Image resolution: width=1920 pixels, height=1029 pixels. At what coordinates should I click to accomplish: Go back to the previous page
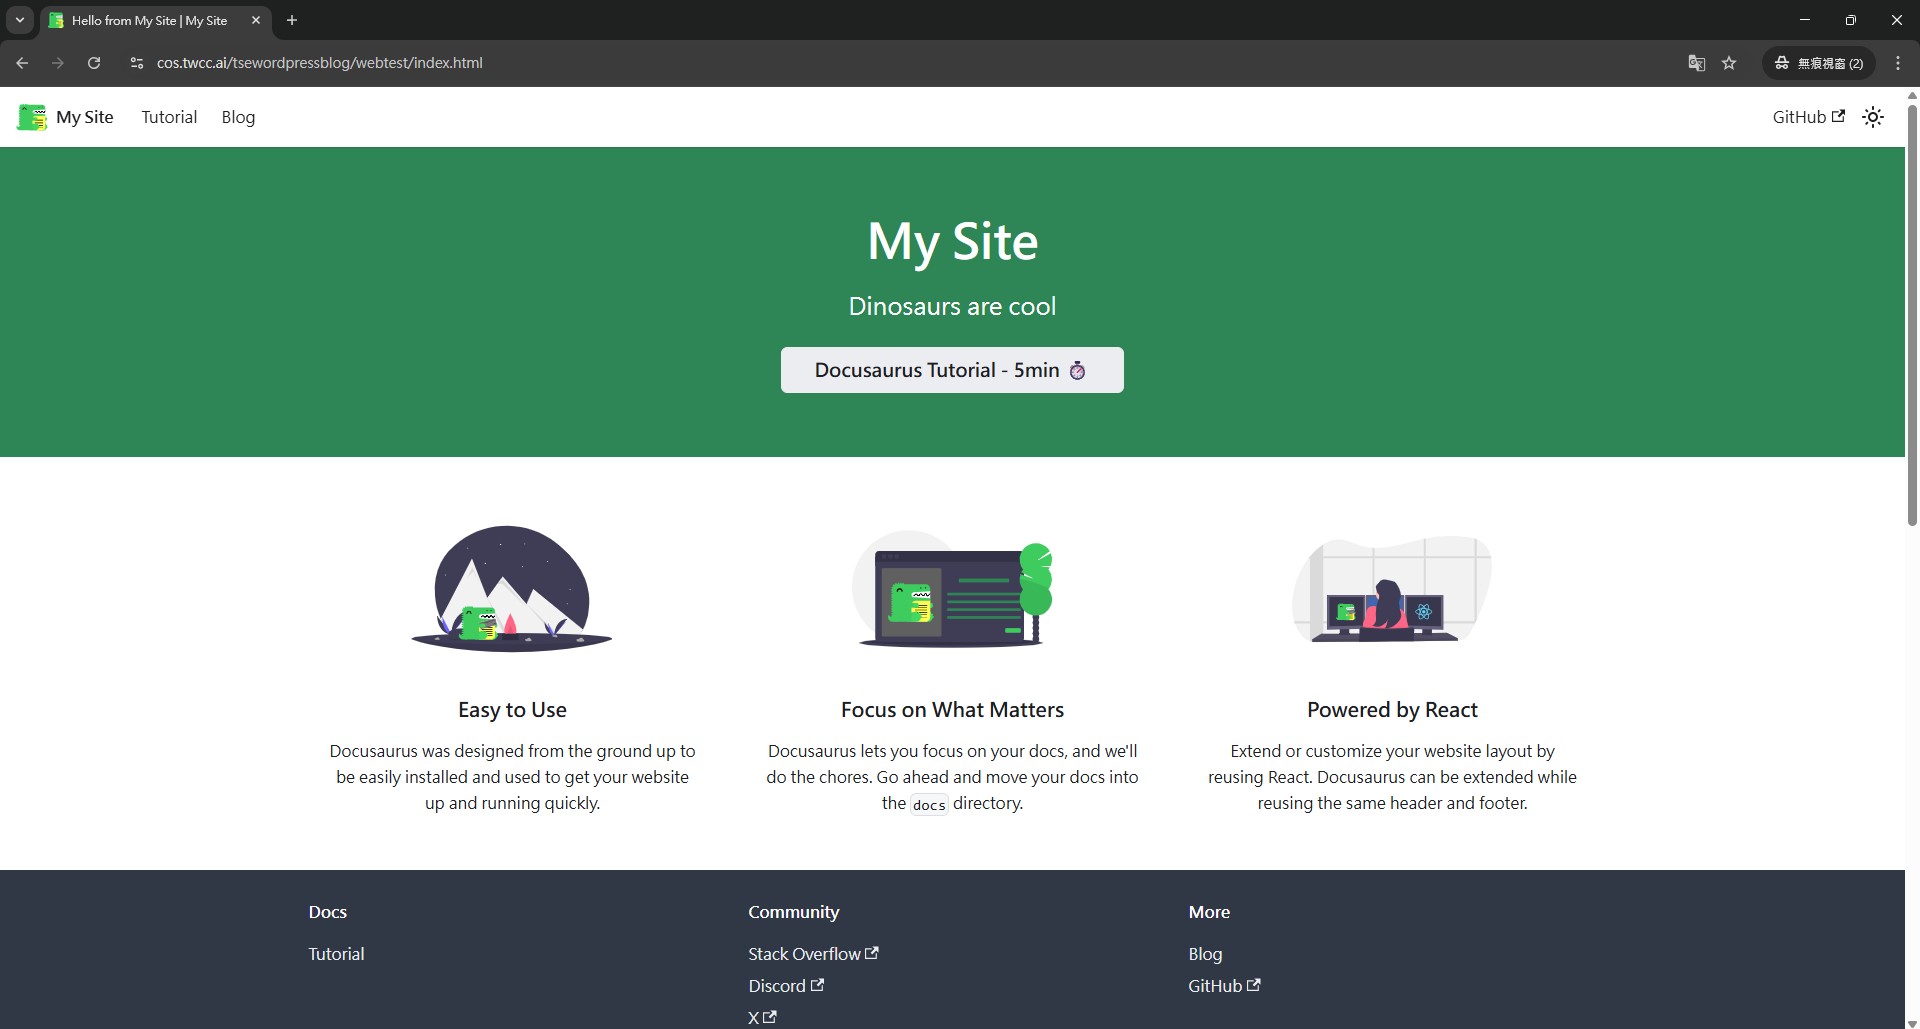click(22, 63)
